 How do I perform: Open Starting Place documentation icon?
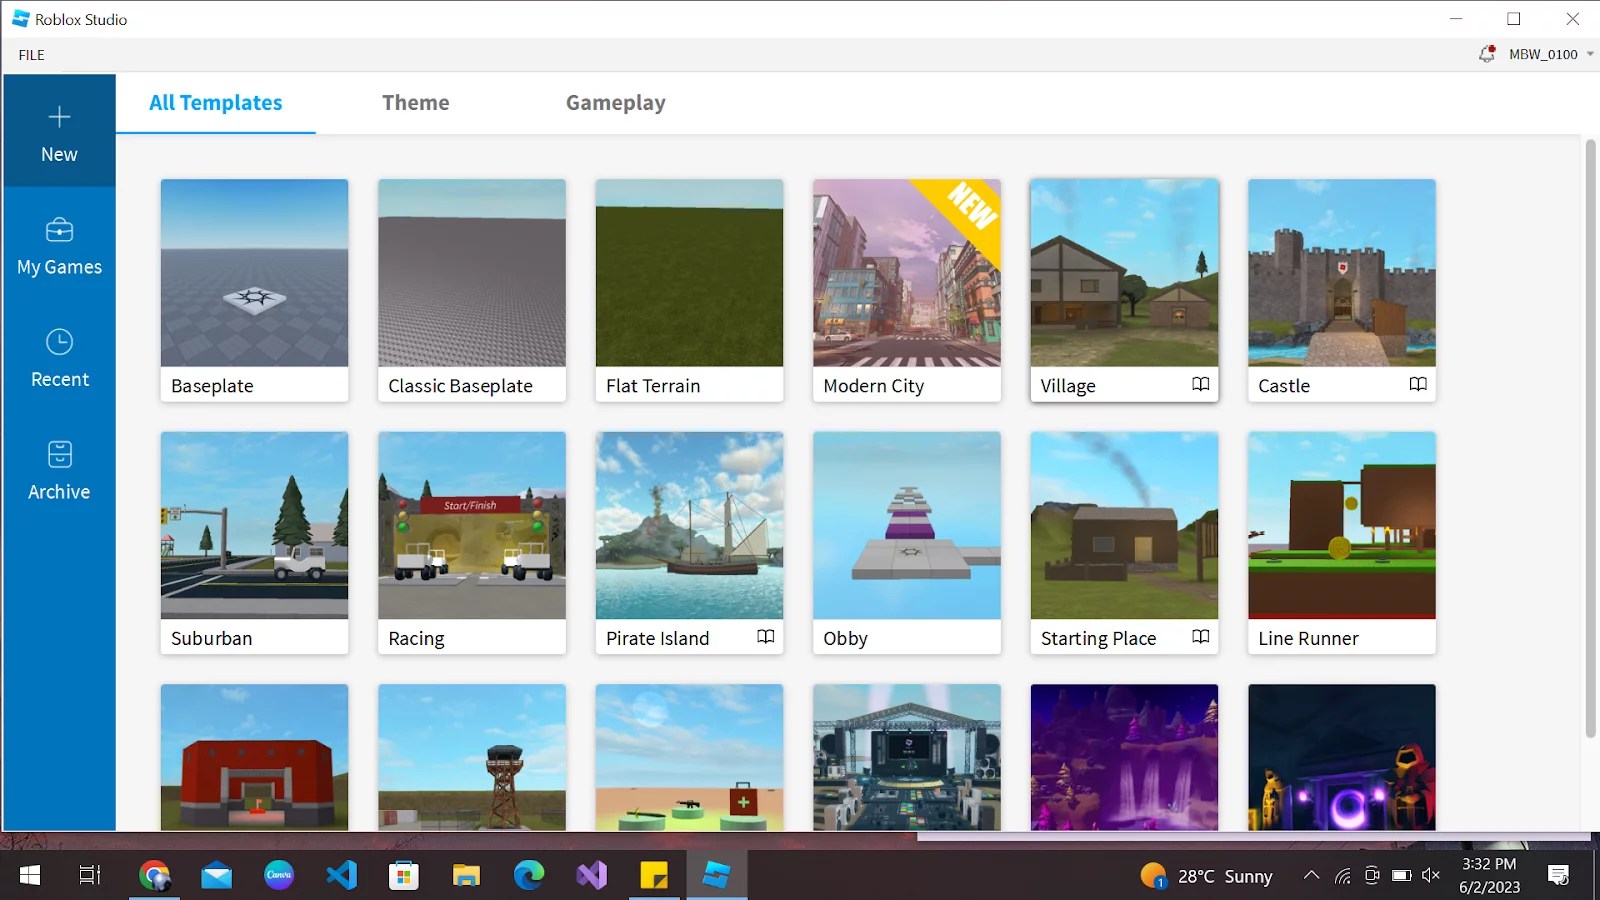pos(1200,637)
